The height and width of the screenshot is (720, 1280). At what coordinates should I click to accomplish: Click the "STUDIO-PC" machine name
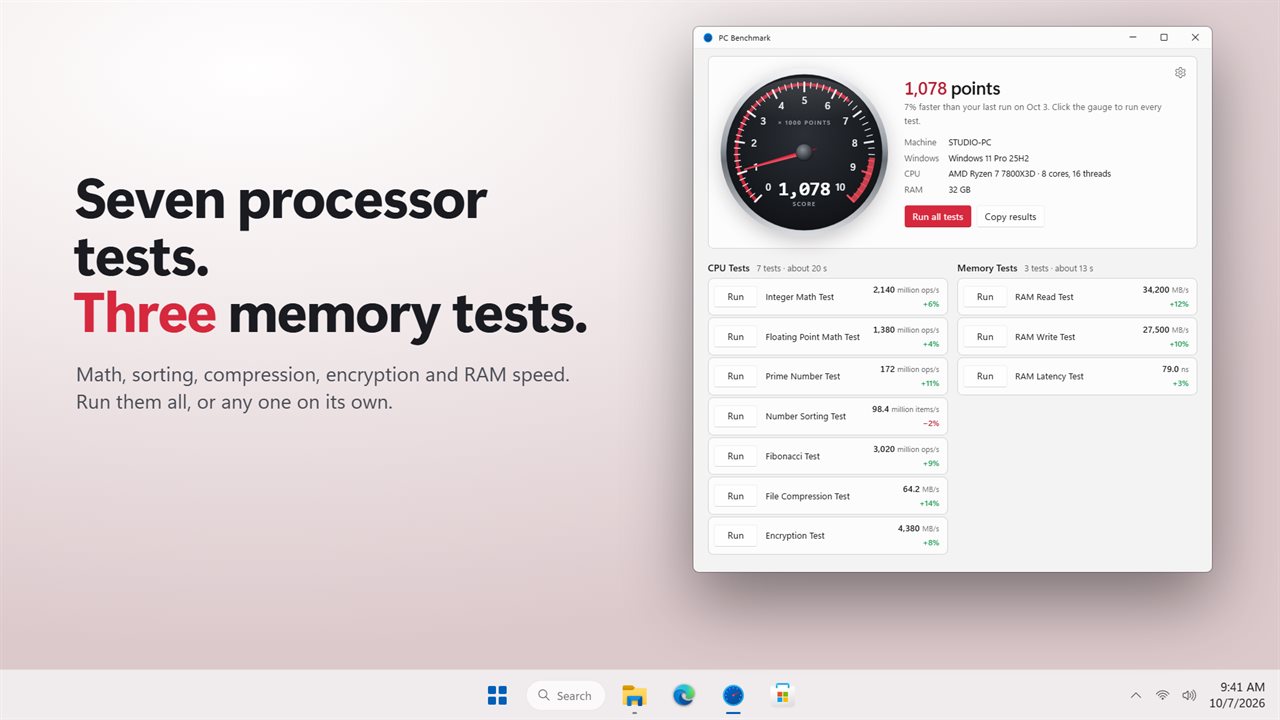click(x=970, y=142)
